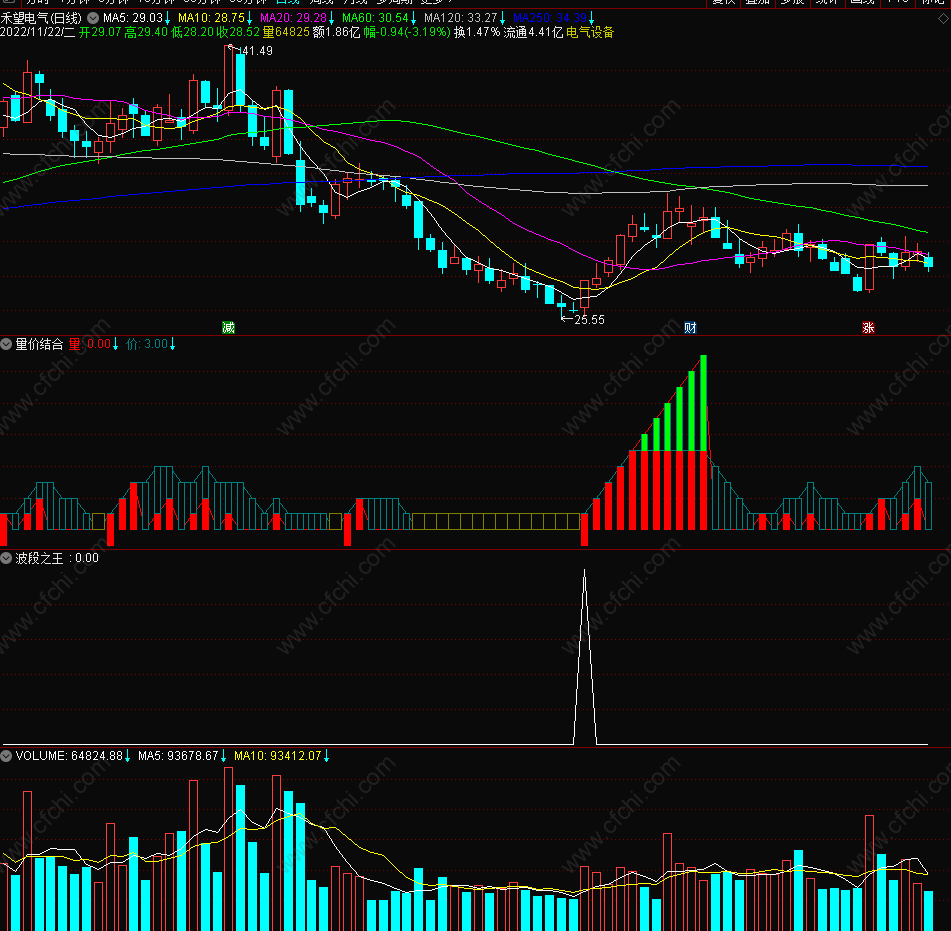Image resolution: width=951 pixels, height=931 pixels.
Task: Click the arrow beside MA120: 33.27
Action: coord(502,18)
